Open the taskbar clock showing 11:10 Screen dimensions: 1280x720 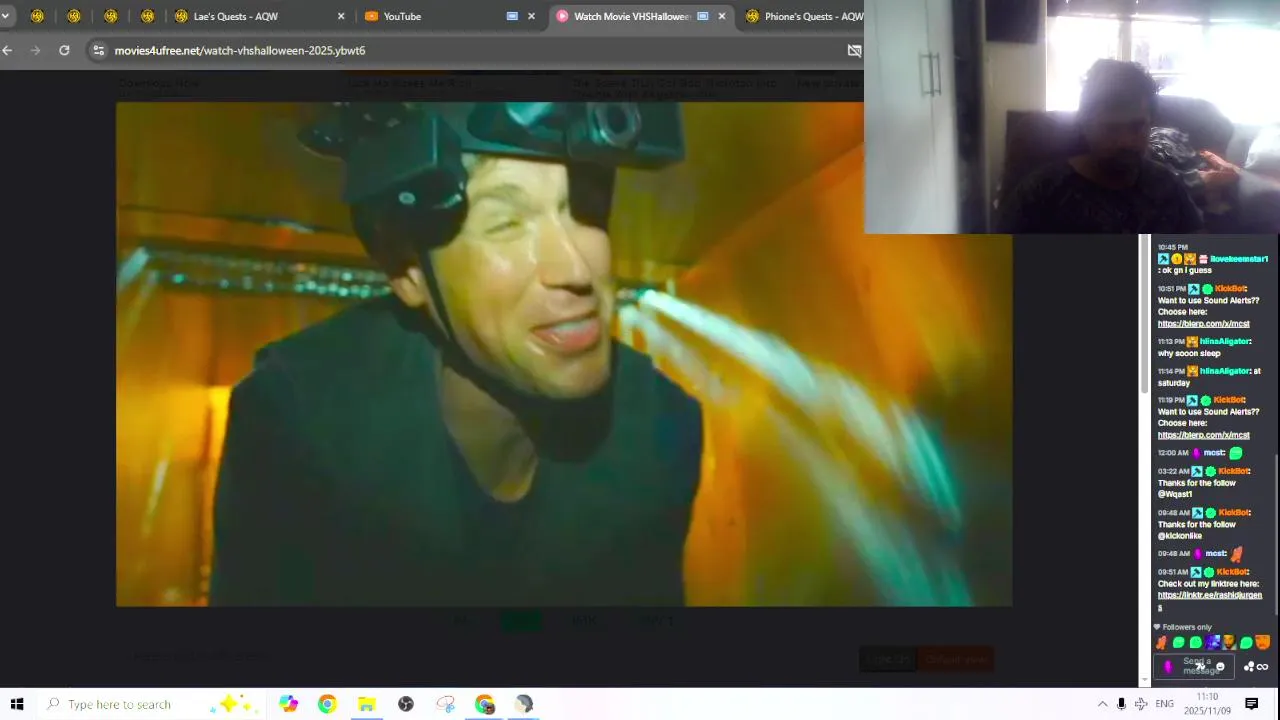tap(1208, 704)
